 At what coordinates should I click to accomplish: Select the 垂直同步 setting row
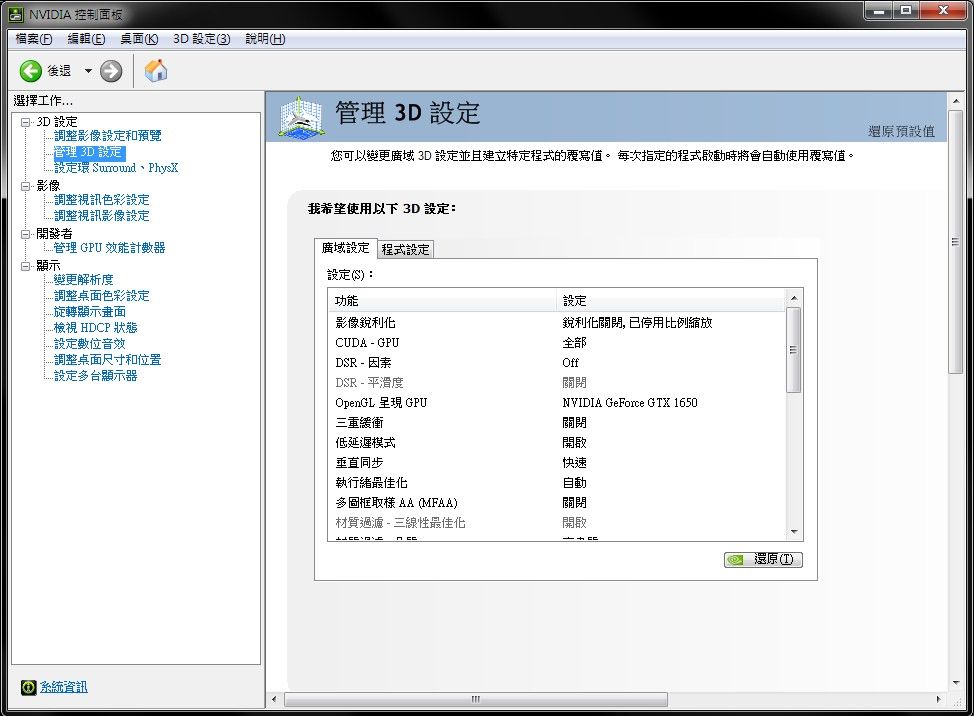556,463
